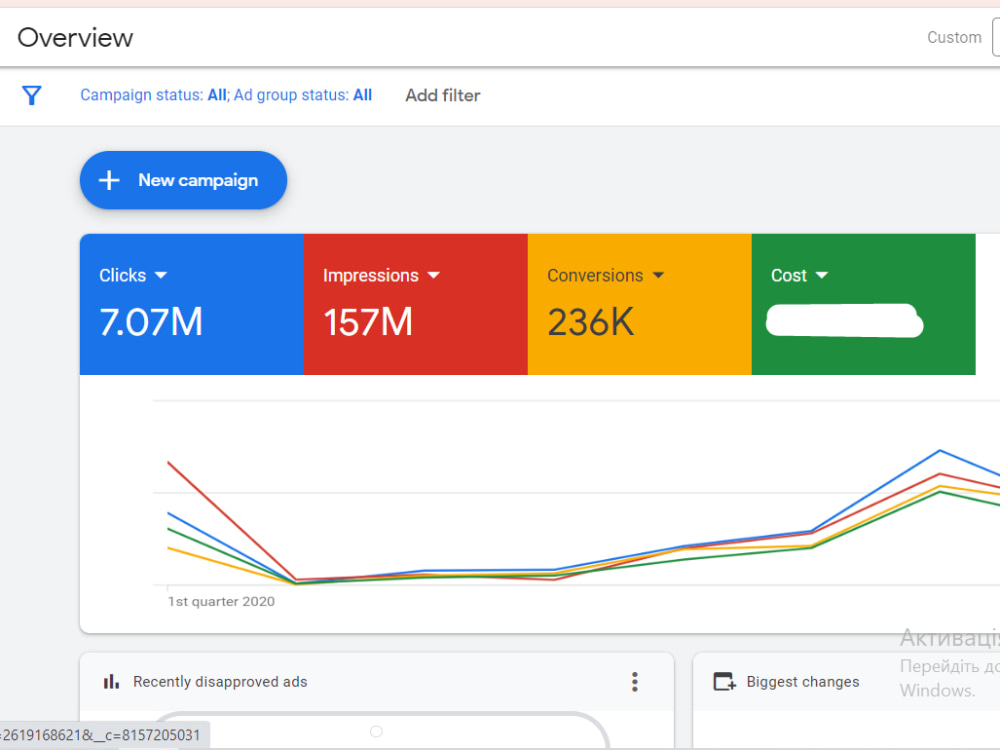Viewport: 1000px width, 750px height.
Task: Select the 7.07M clicks value
Action: [x=151, y=321]
